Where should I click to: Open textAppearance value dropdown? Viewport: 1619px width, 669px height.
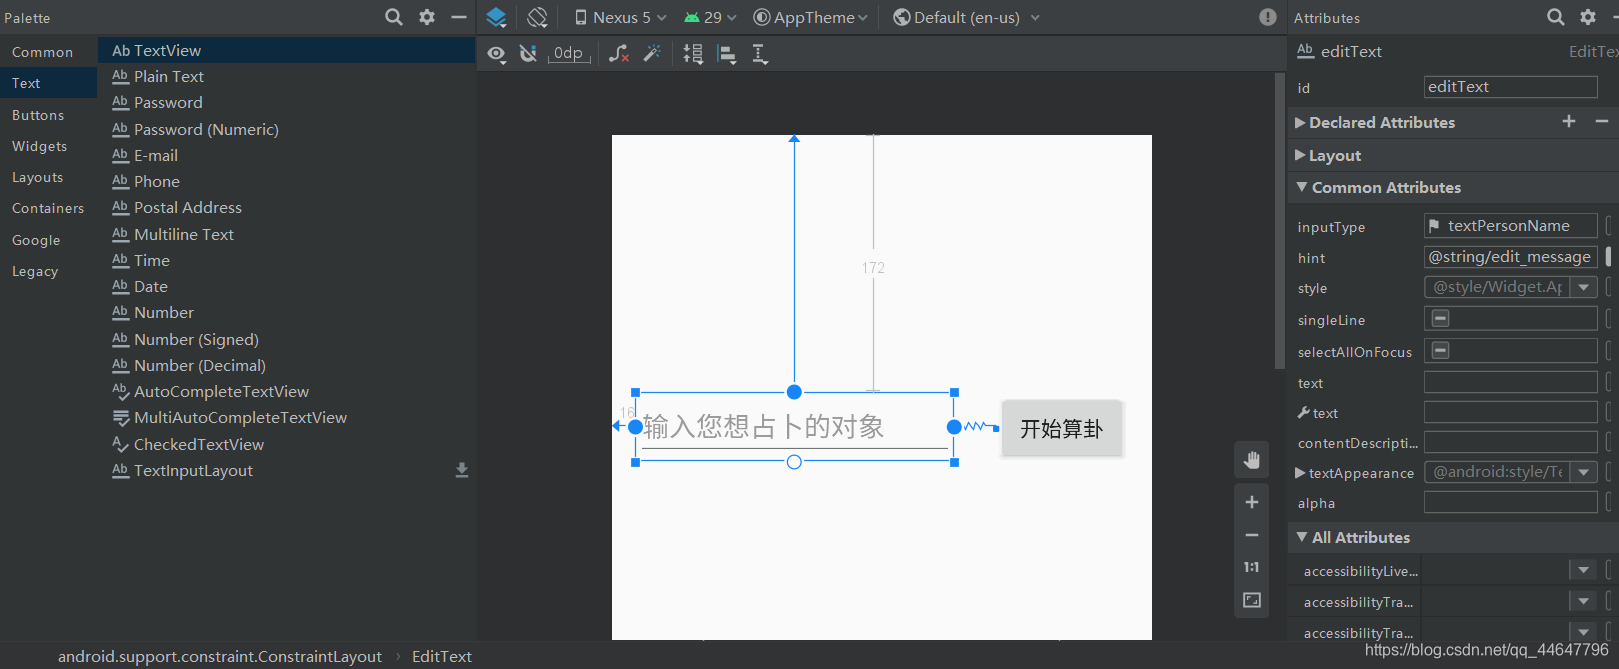point(1583,472)
